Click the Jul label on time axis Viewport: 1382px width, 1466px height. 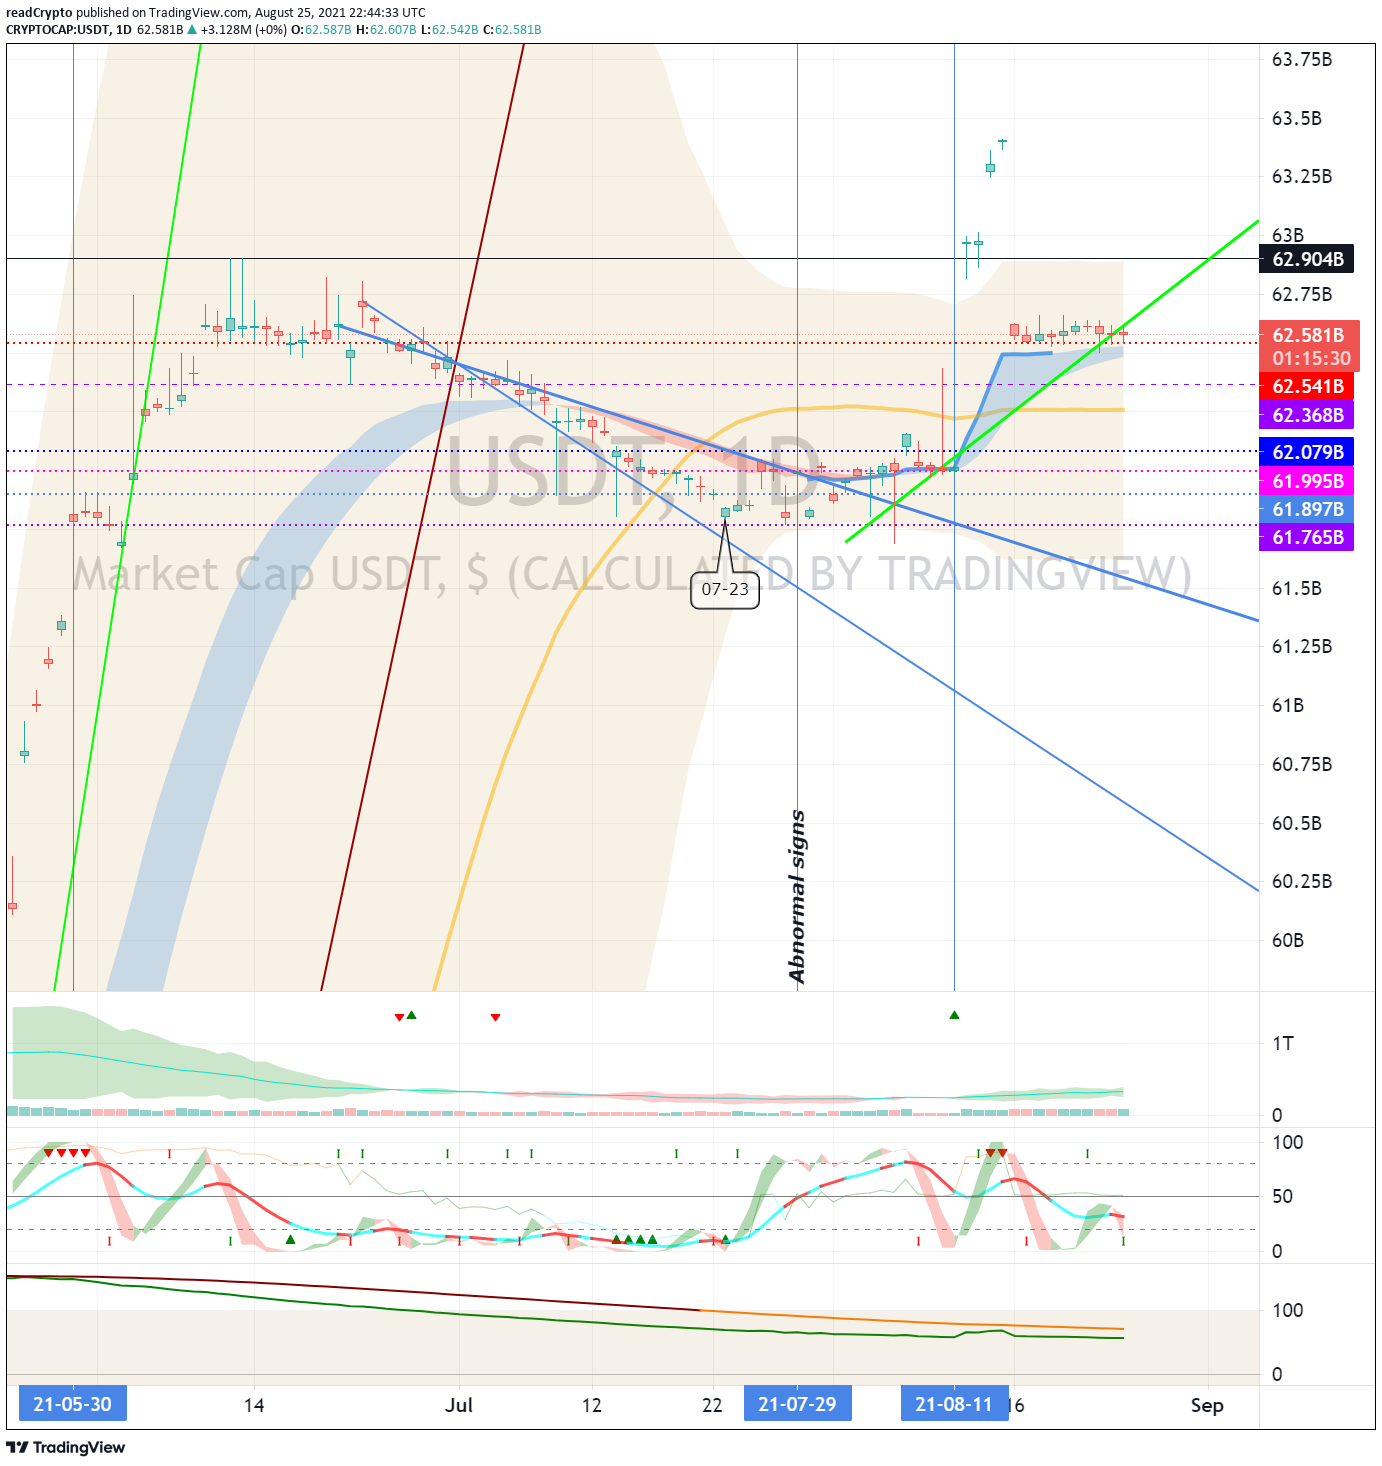459,1405
